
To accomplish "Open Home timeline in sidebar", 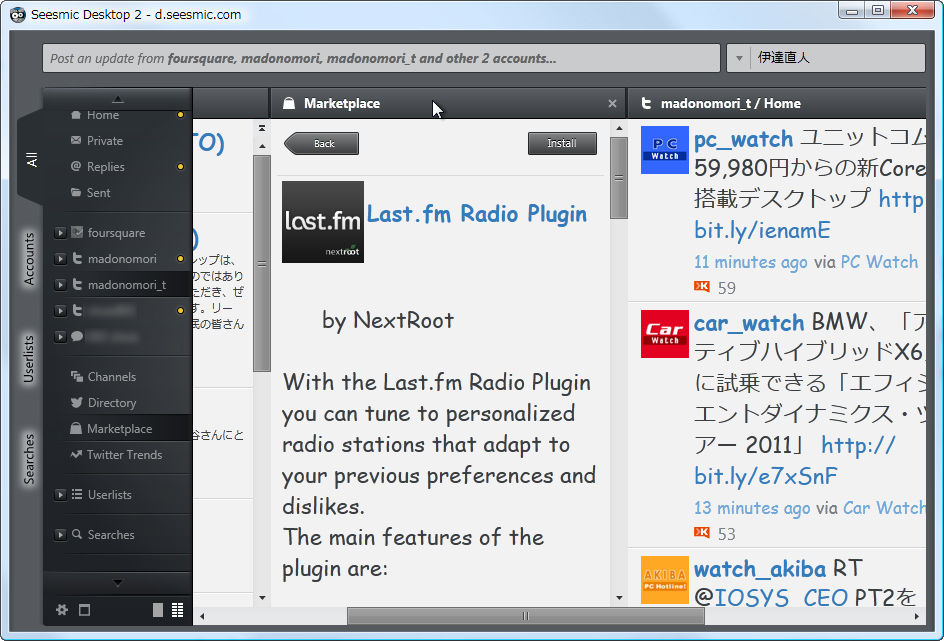I will (102, 115).
